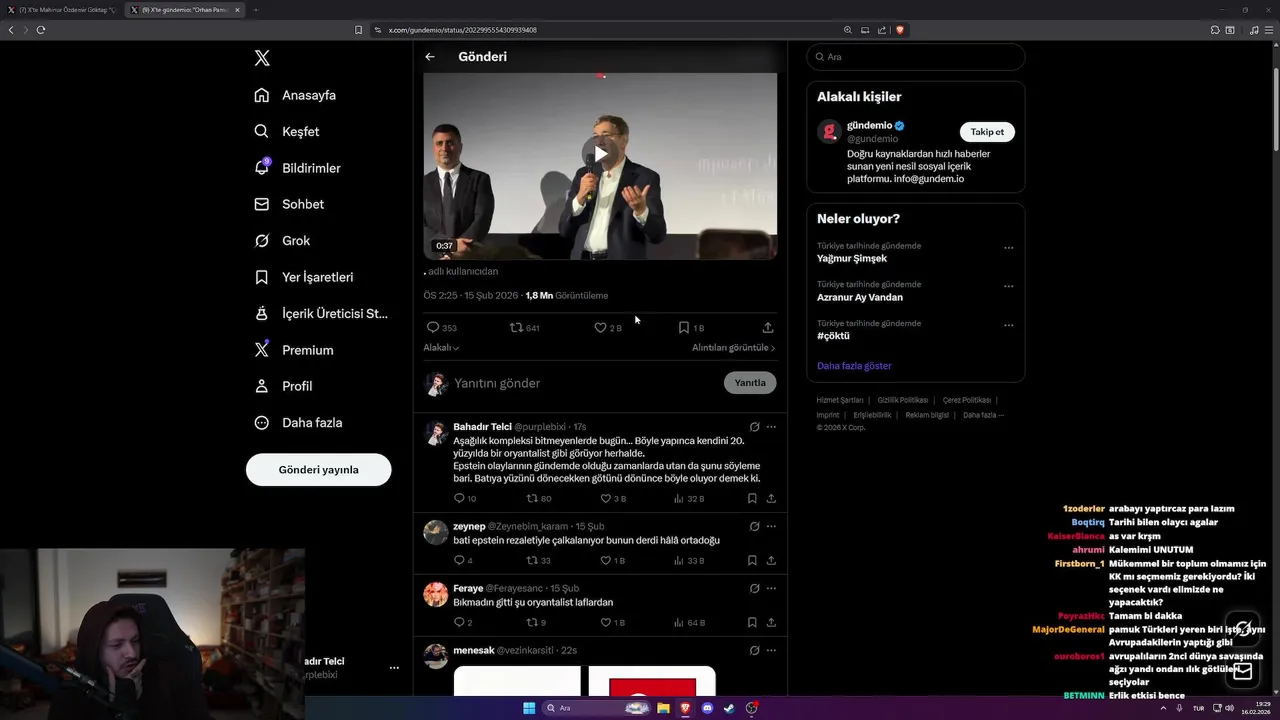Open Windows Start button

(529, 708)
